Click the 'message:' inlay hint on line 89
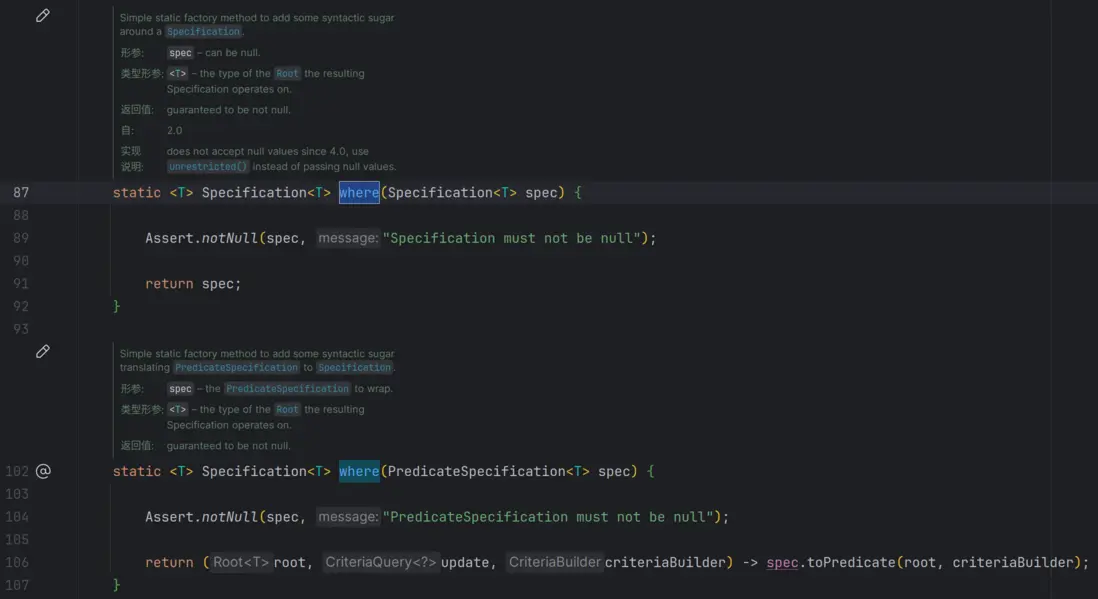The width and height of the screenshot is (1098, 599). click(347, 238)
